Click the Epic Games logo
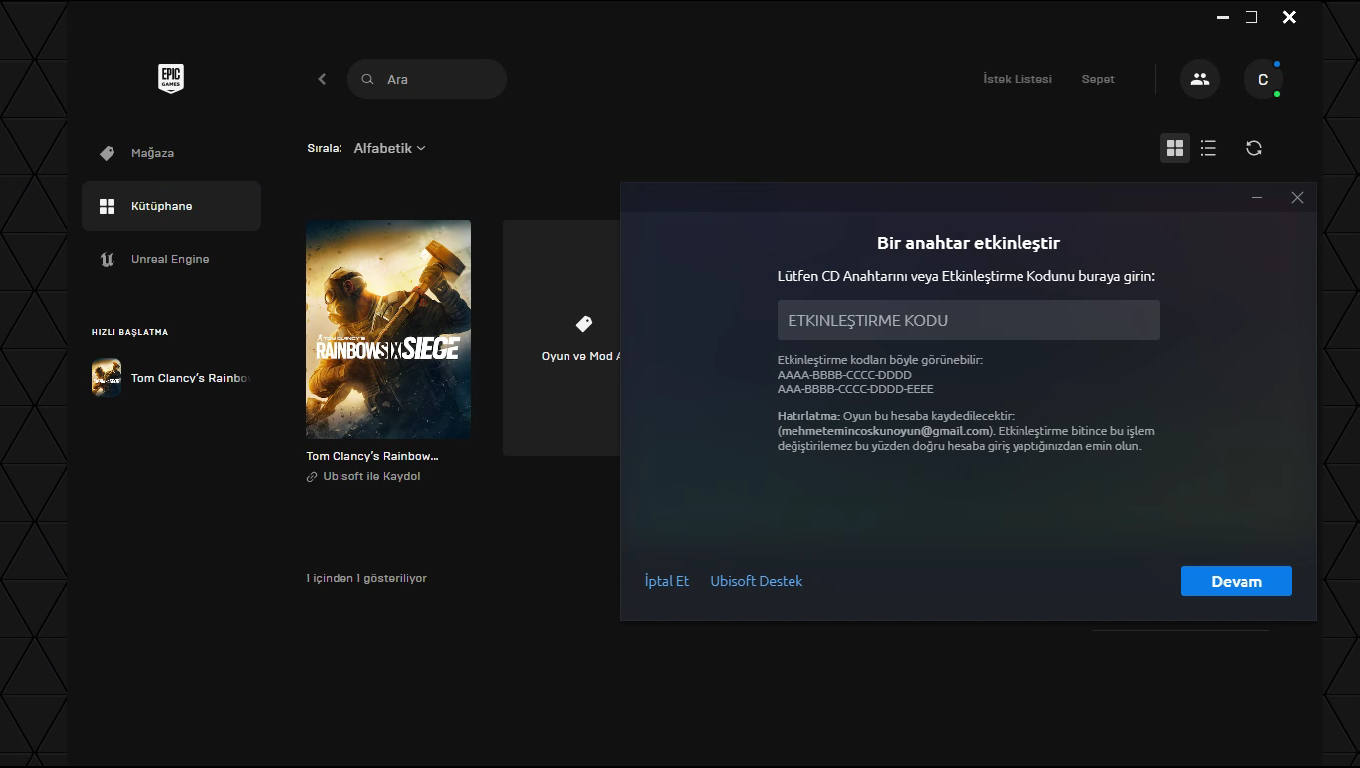Viewport: 1360px width, 768px height. click(x=171, y=79)
